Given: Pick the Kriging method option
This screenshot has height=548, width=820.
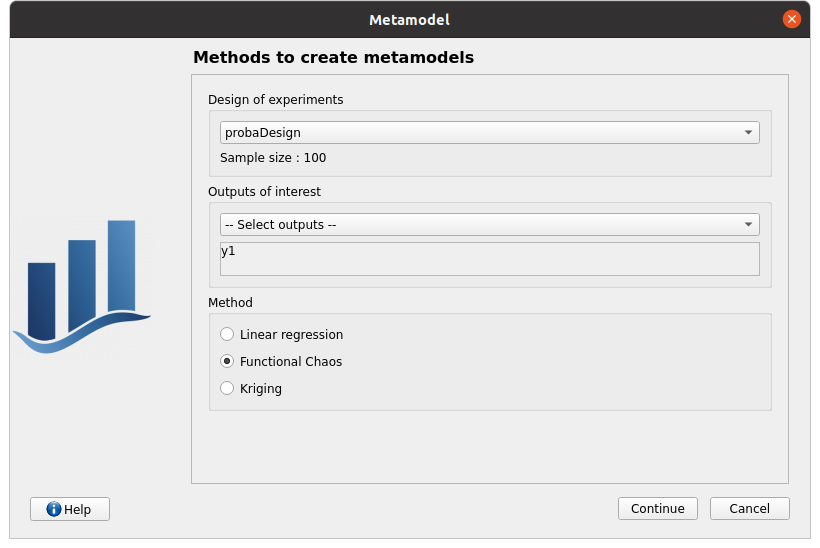Looking at the screenshot, I should coord(227,388).
